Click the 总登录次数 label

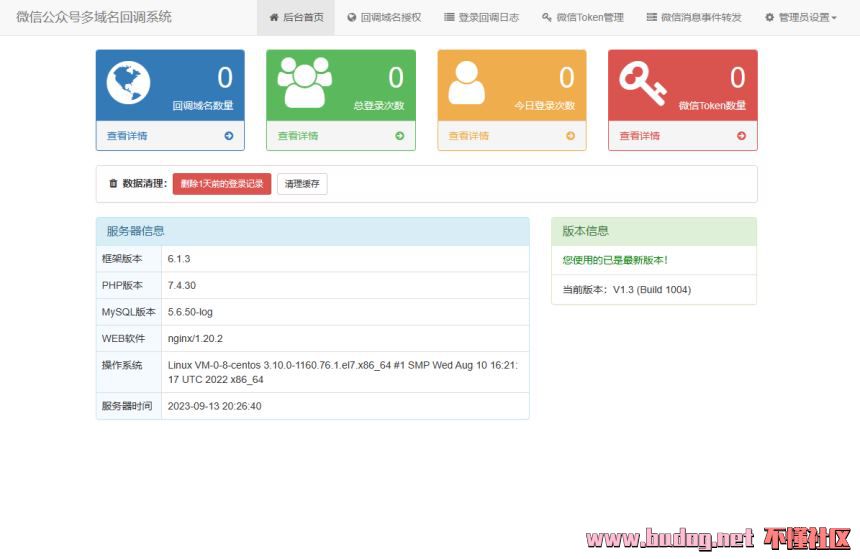pyautogui.click(x=379, y=105)
